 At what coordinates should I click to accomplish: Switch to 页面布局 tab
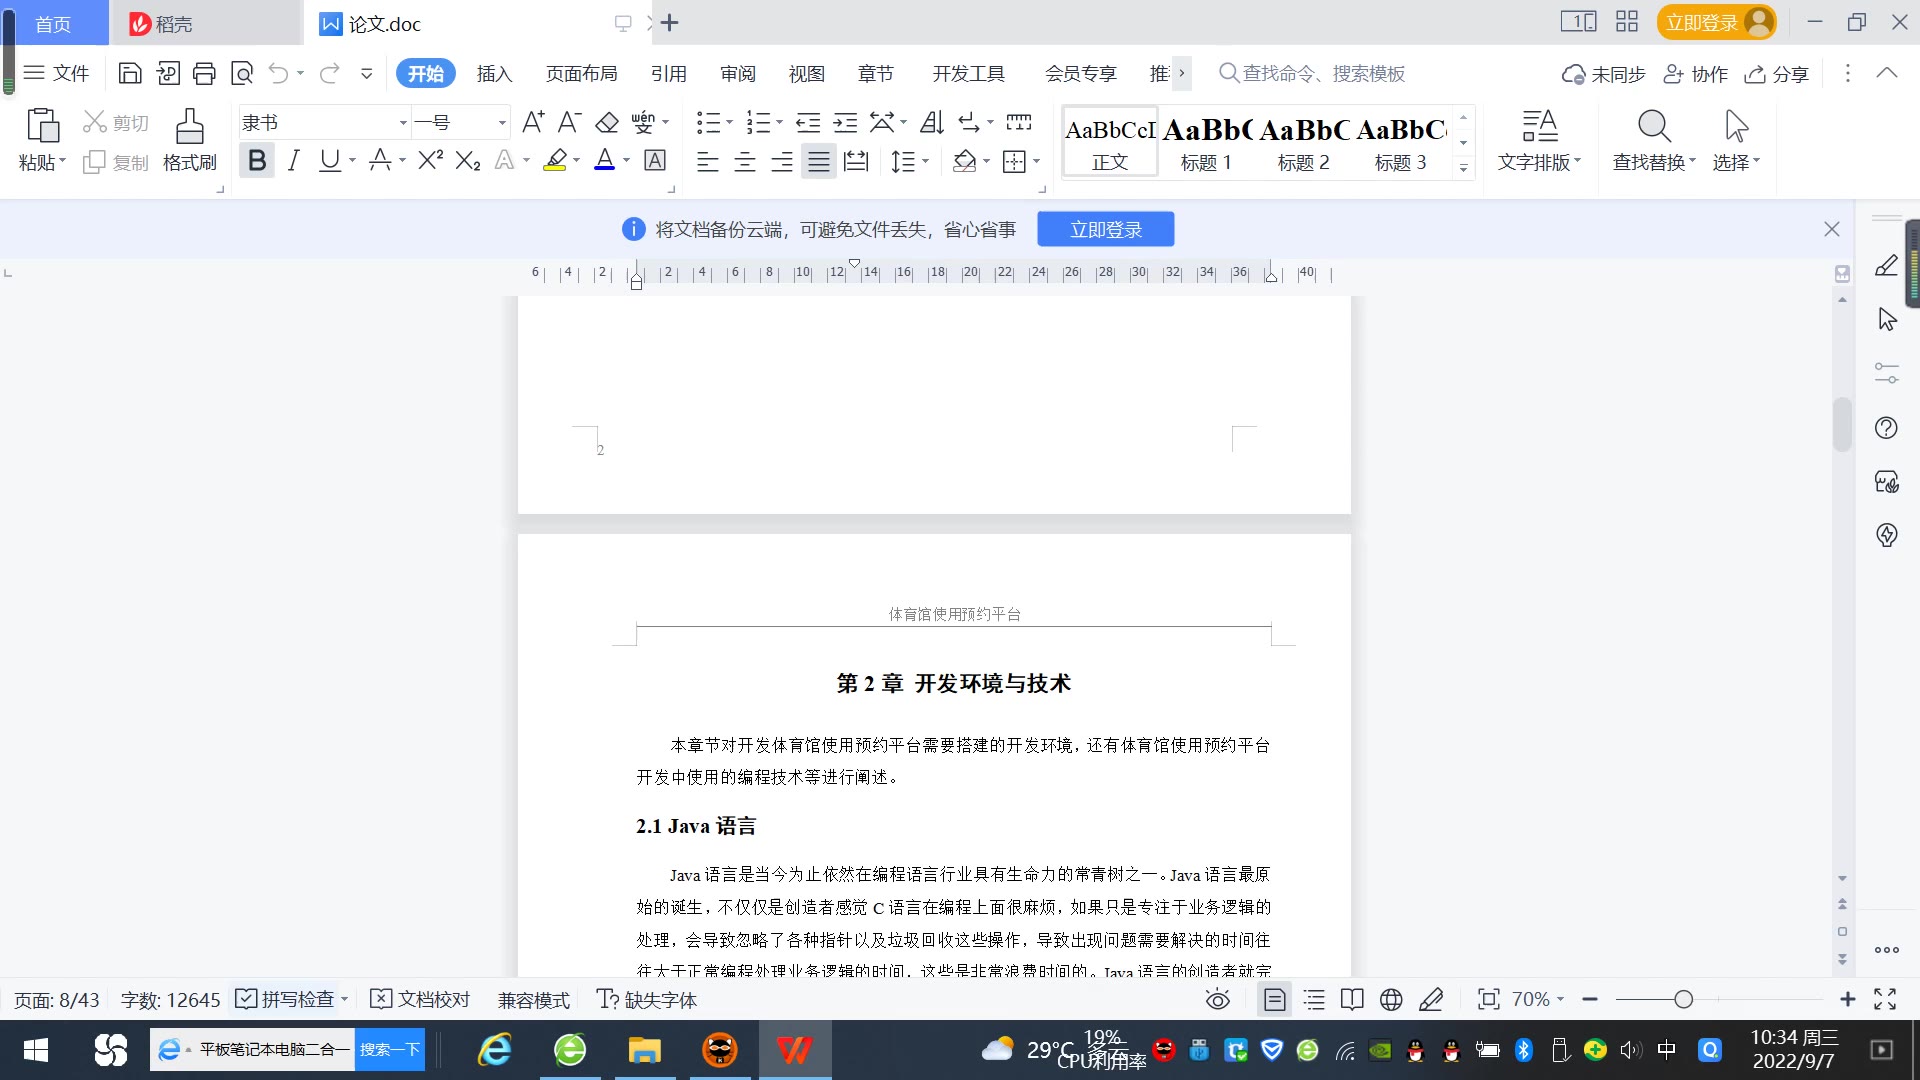point(581,73)
